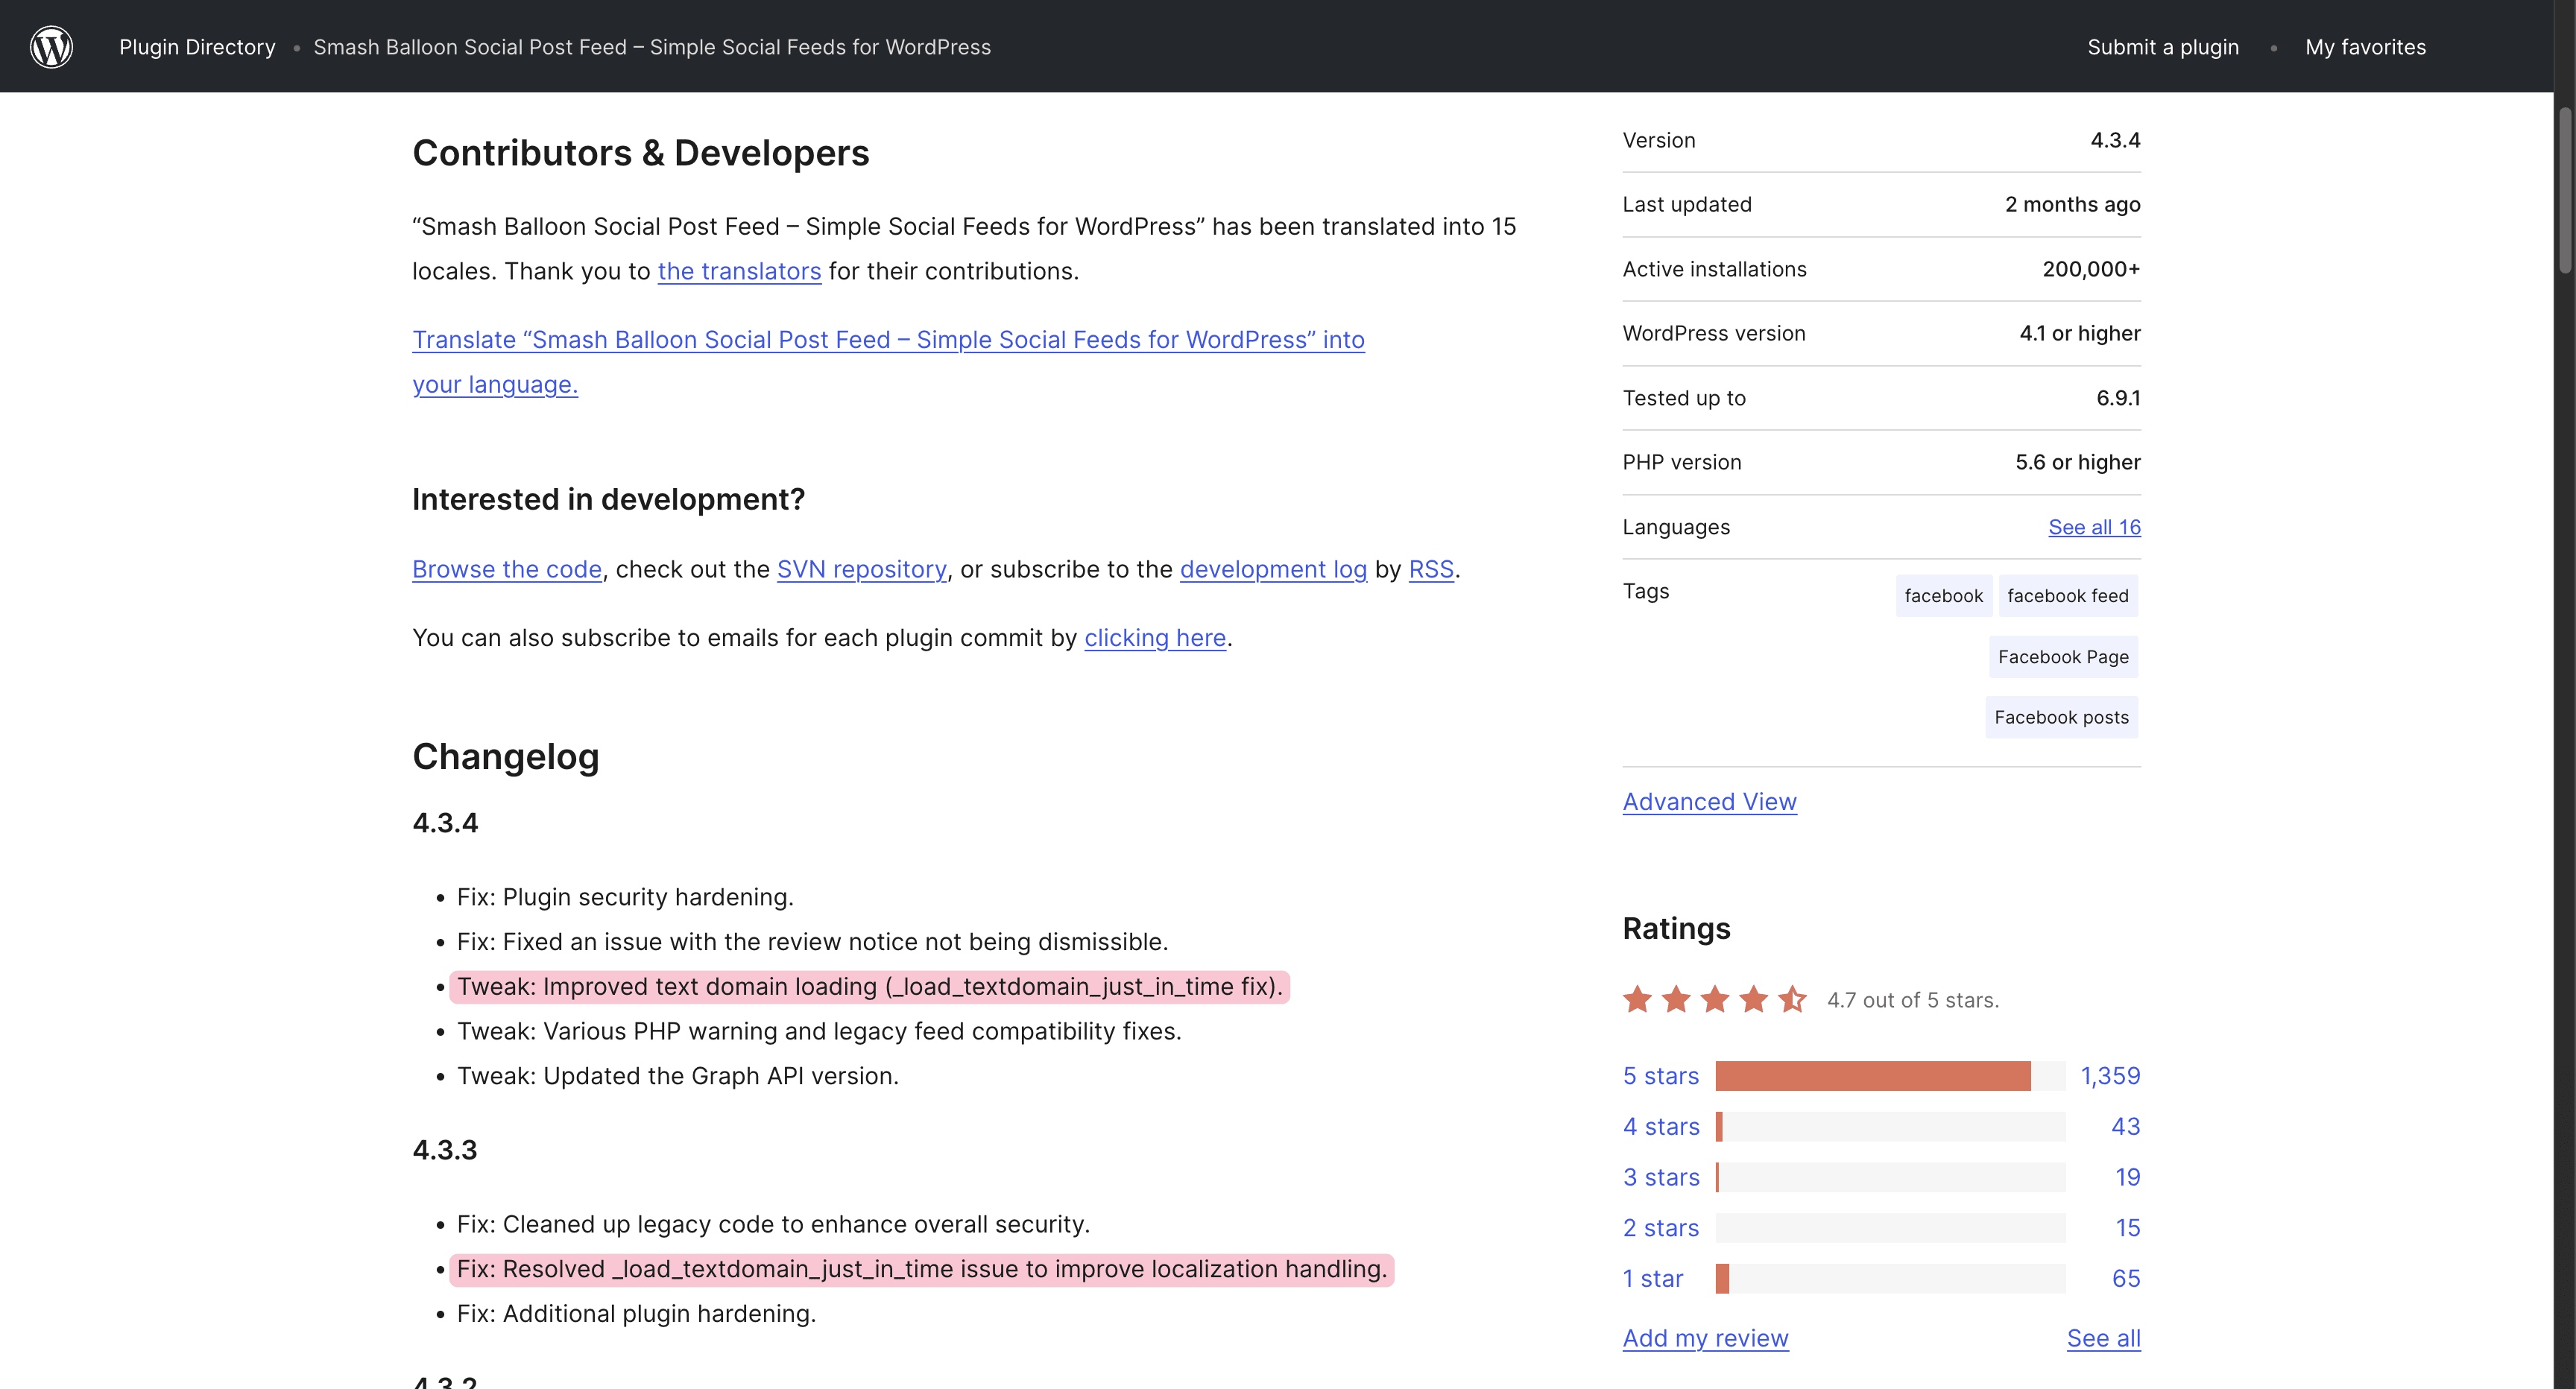Open 4 stars reviews link
The height and width of the screenshot is (1389, 2576).
pyautogui.click(x=1661, y=1127)
